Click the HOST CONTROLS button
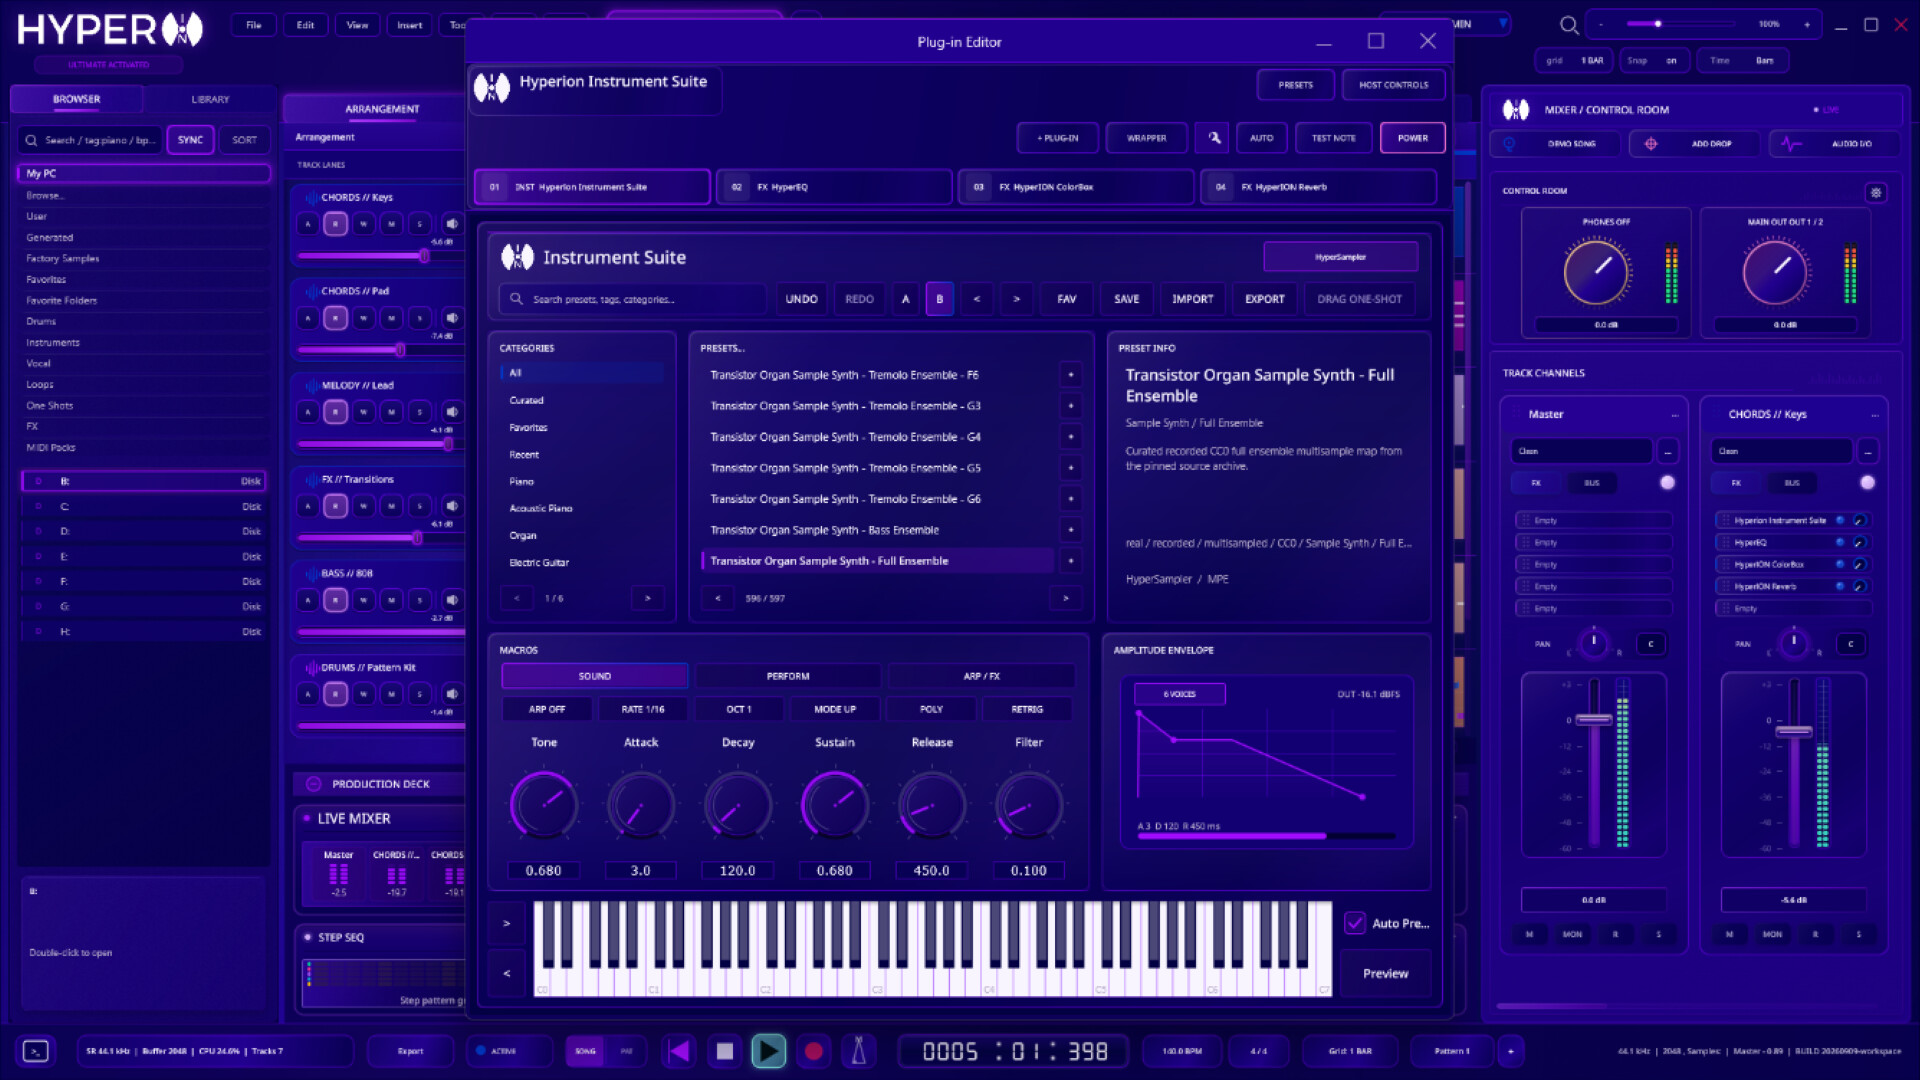Viewport: 1920px width, 1080px height. [x=1393, y=85]
